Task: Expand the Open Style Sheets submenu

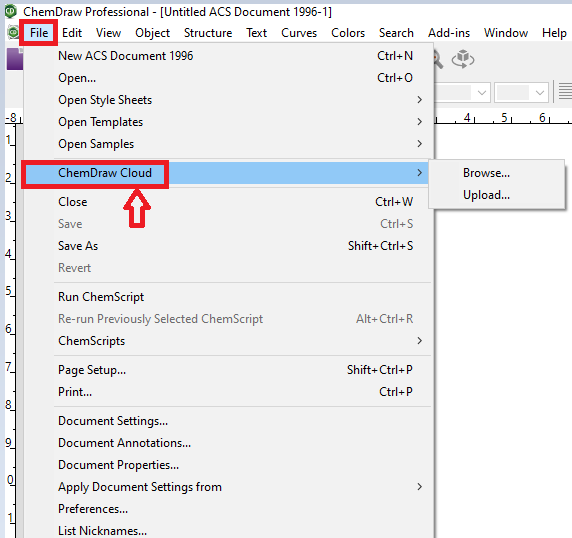Action: (x=229, y=100)
